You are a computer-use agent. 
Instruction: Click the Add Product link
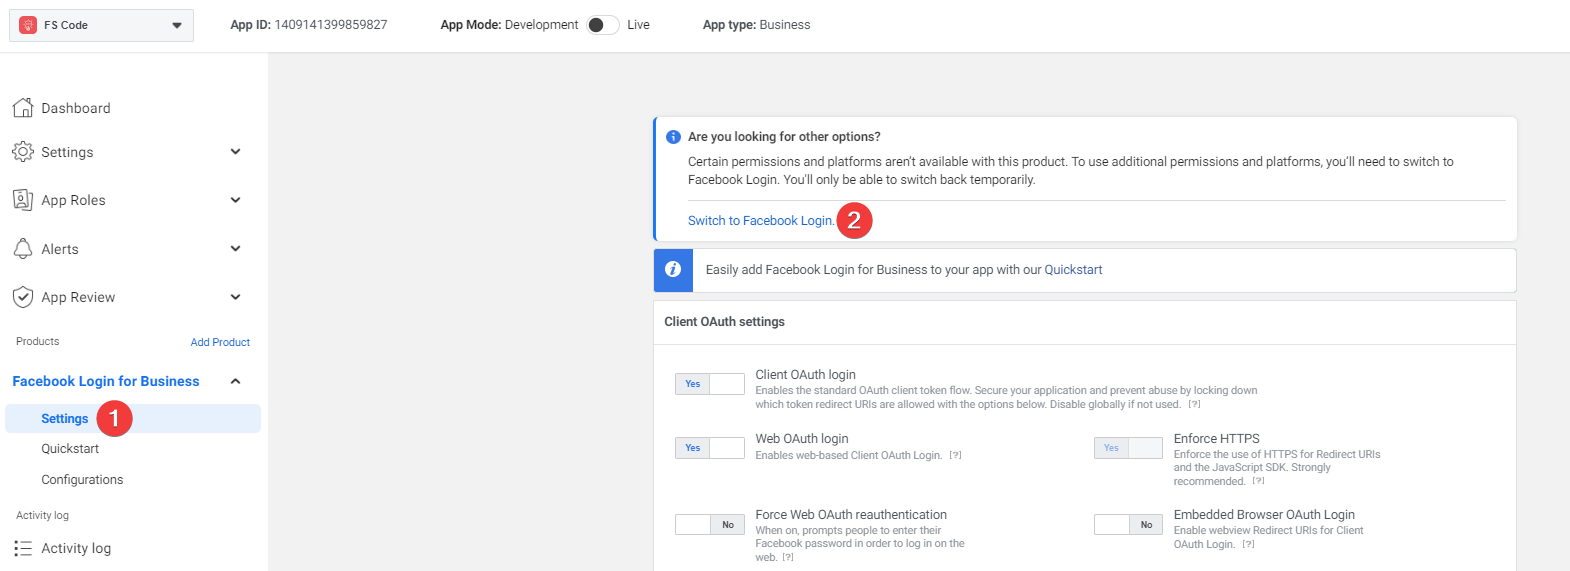click(220, 342)
